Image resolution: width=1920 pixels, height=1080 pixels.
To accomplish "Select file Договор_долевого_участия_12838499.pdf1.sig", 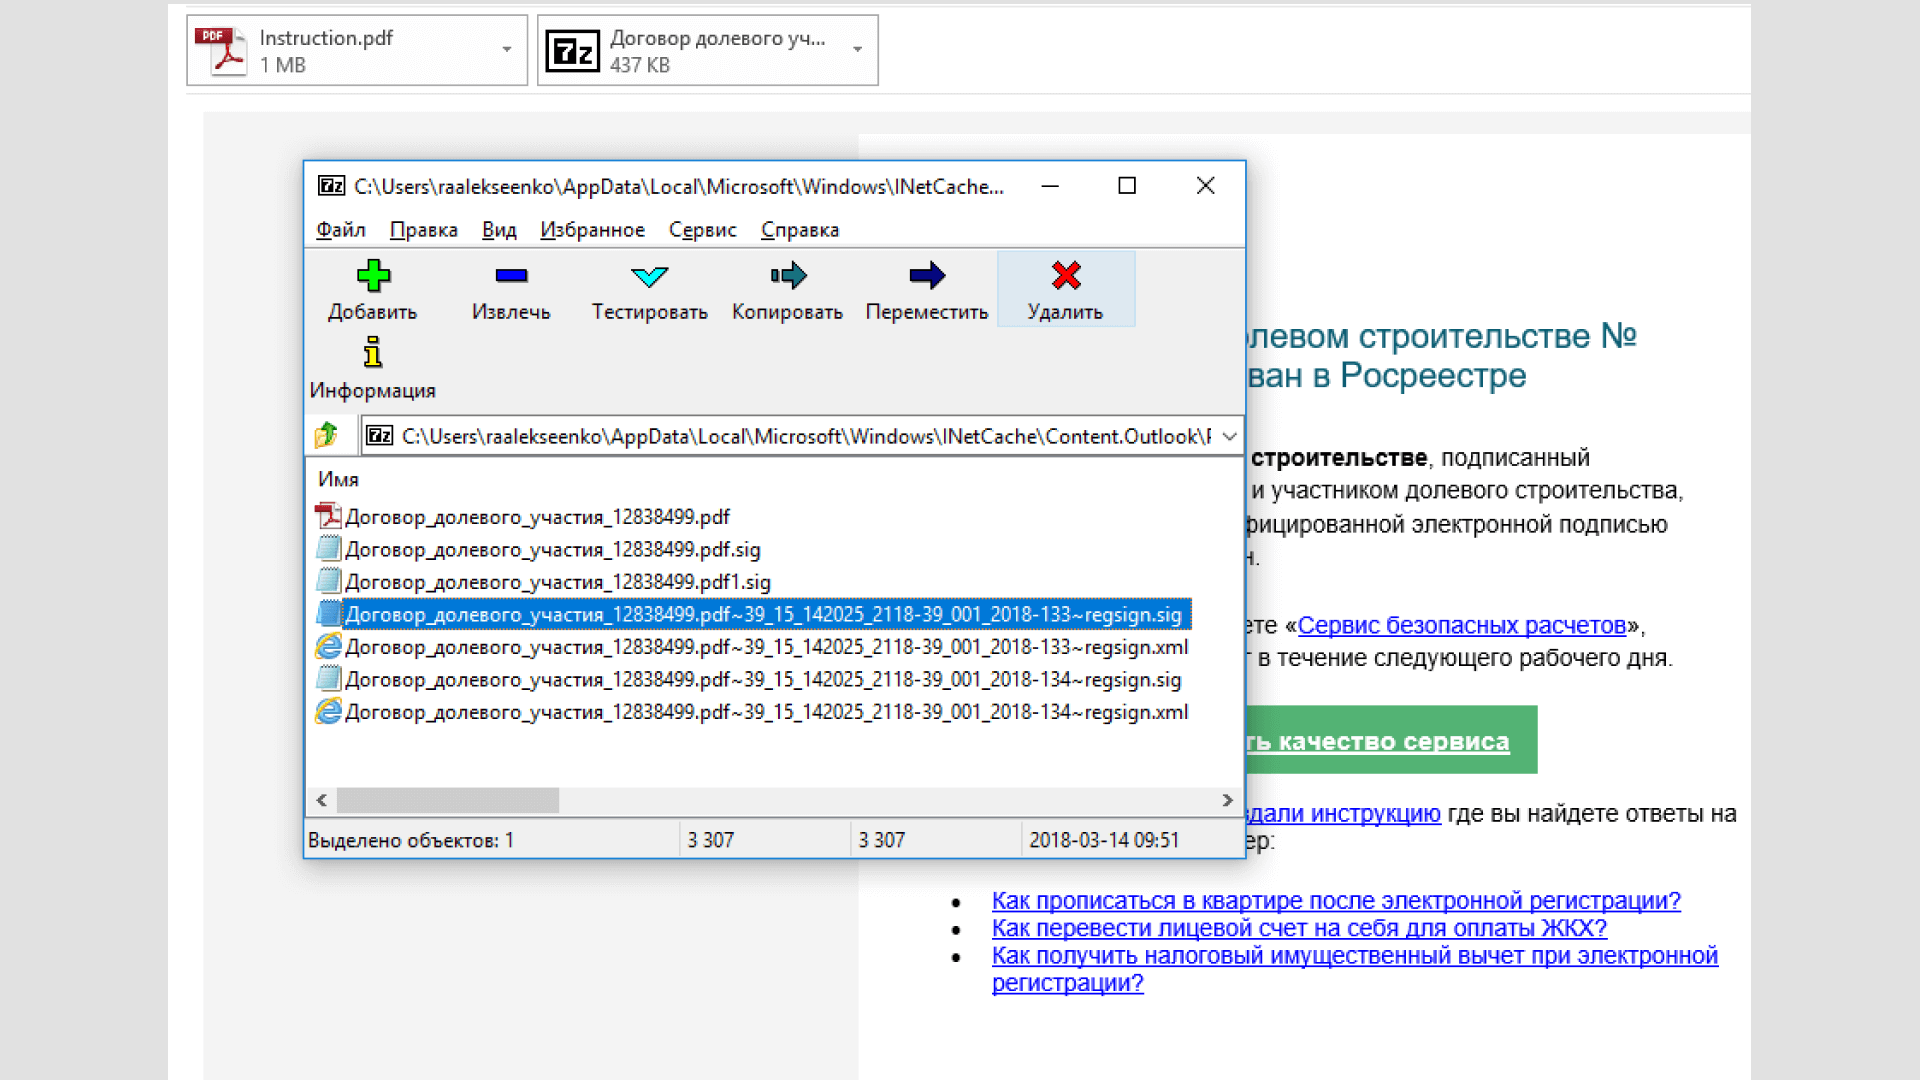I will coord(557,582).
